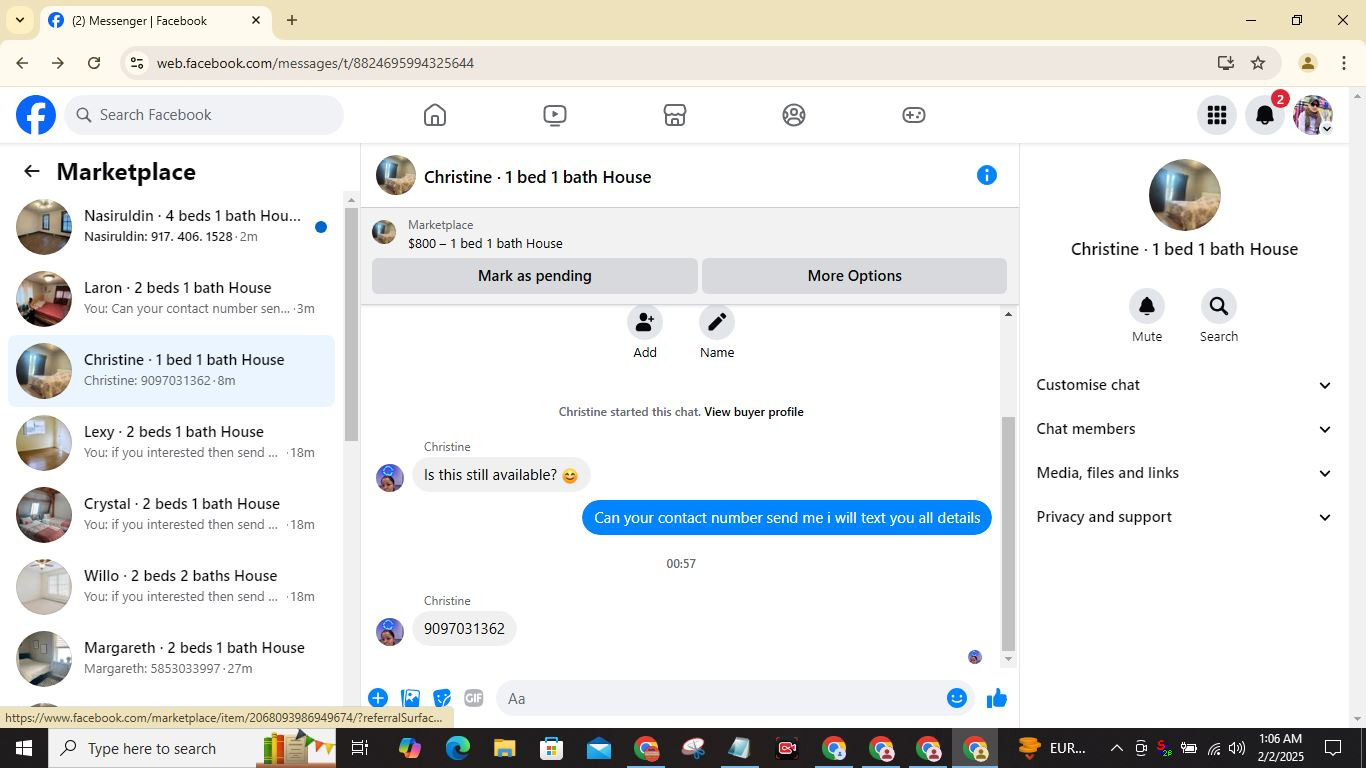The image size is (1366, 768).
Task: Click the chat messages scrollbar
Action: tap(1008, 534)
